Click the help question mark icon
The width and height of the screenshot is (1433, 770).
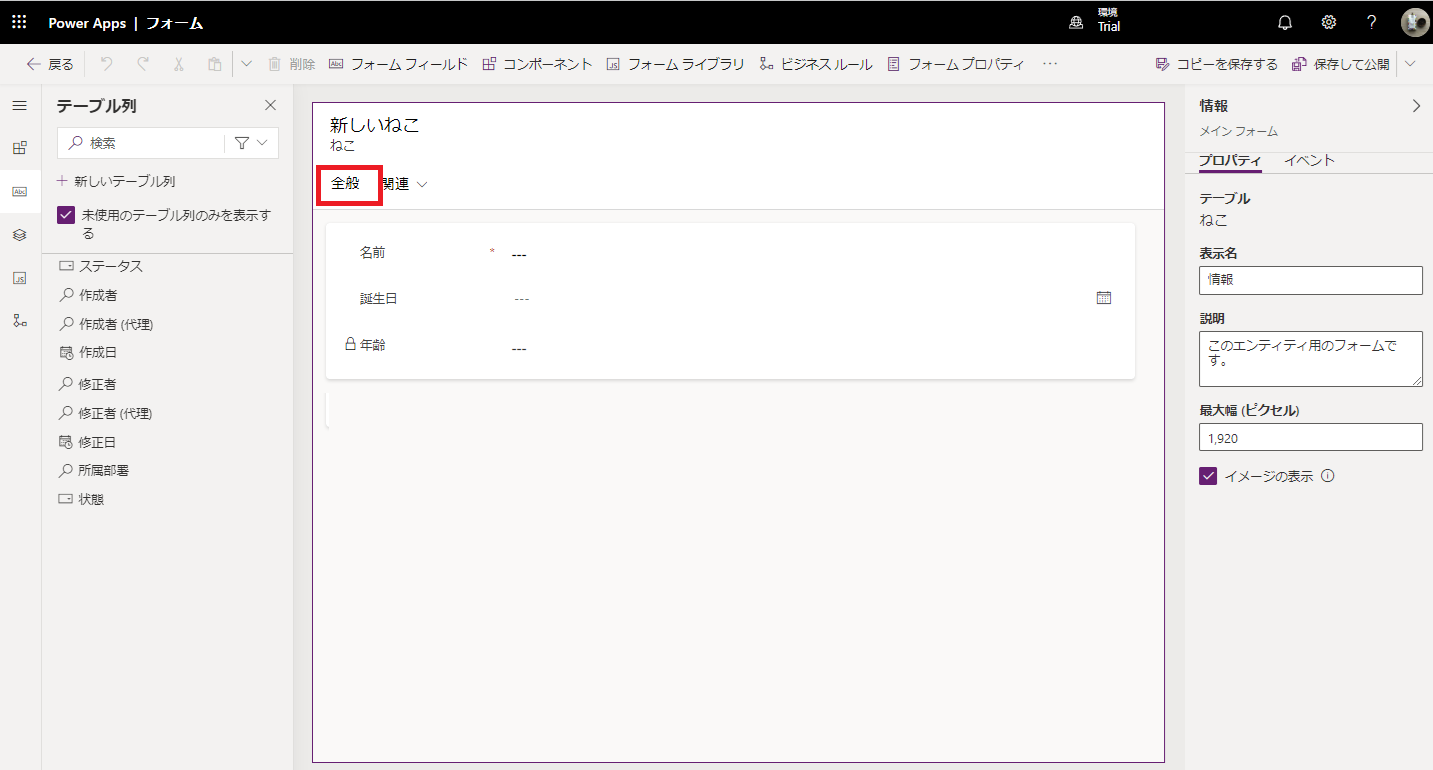(x=1371, y=22)
